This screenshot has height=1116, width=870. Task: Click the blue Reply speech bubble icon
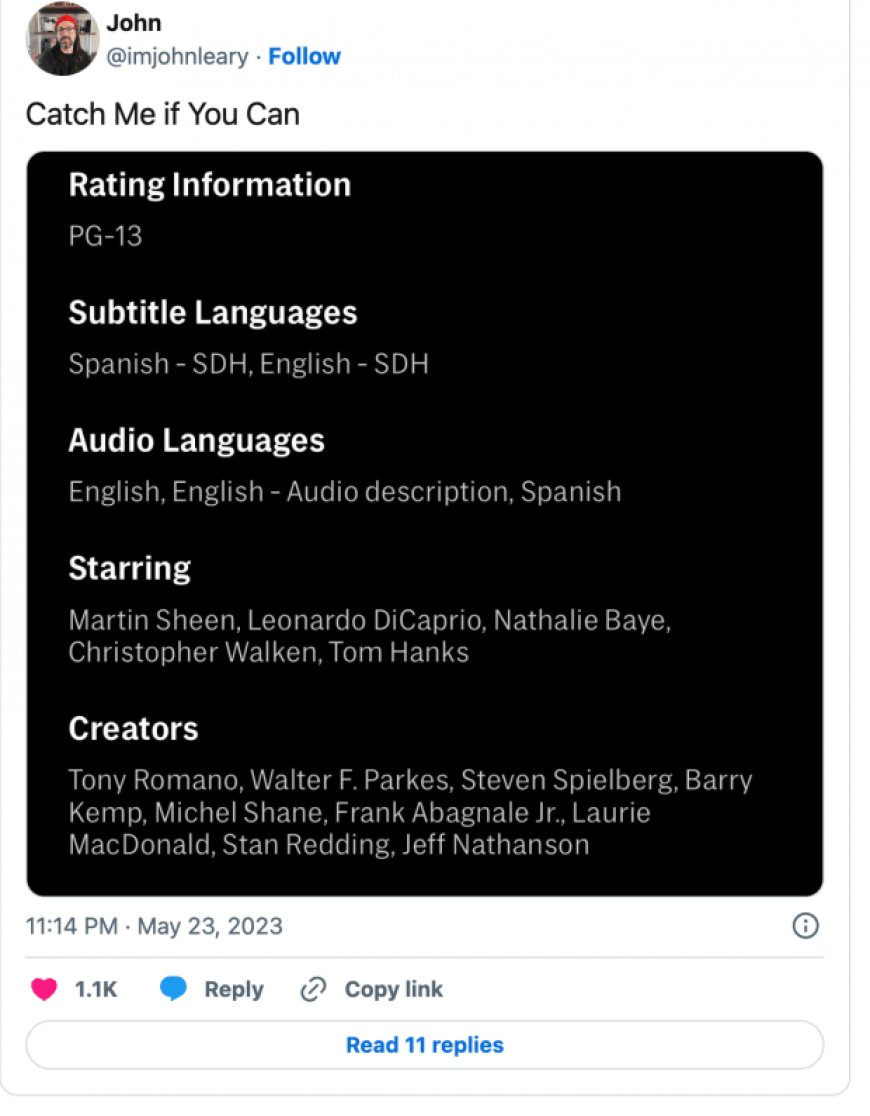tap(176, 989)
